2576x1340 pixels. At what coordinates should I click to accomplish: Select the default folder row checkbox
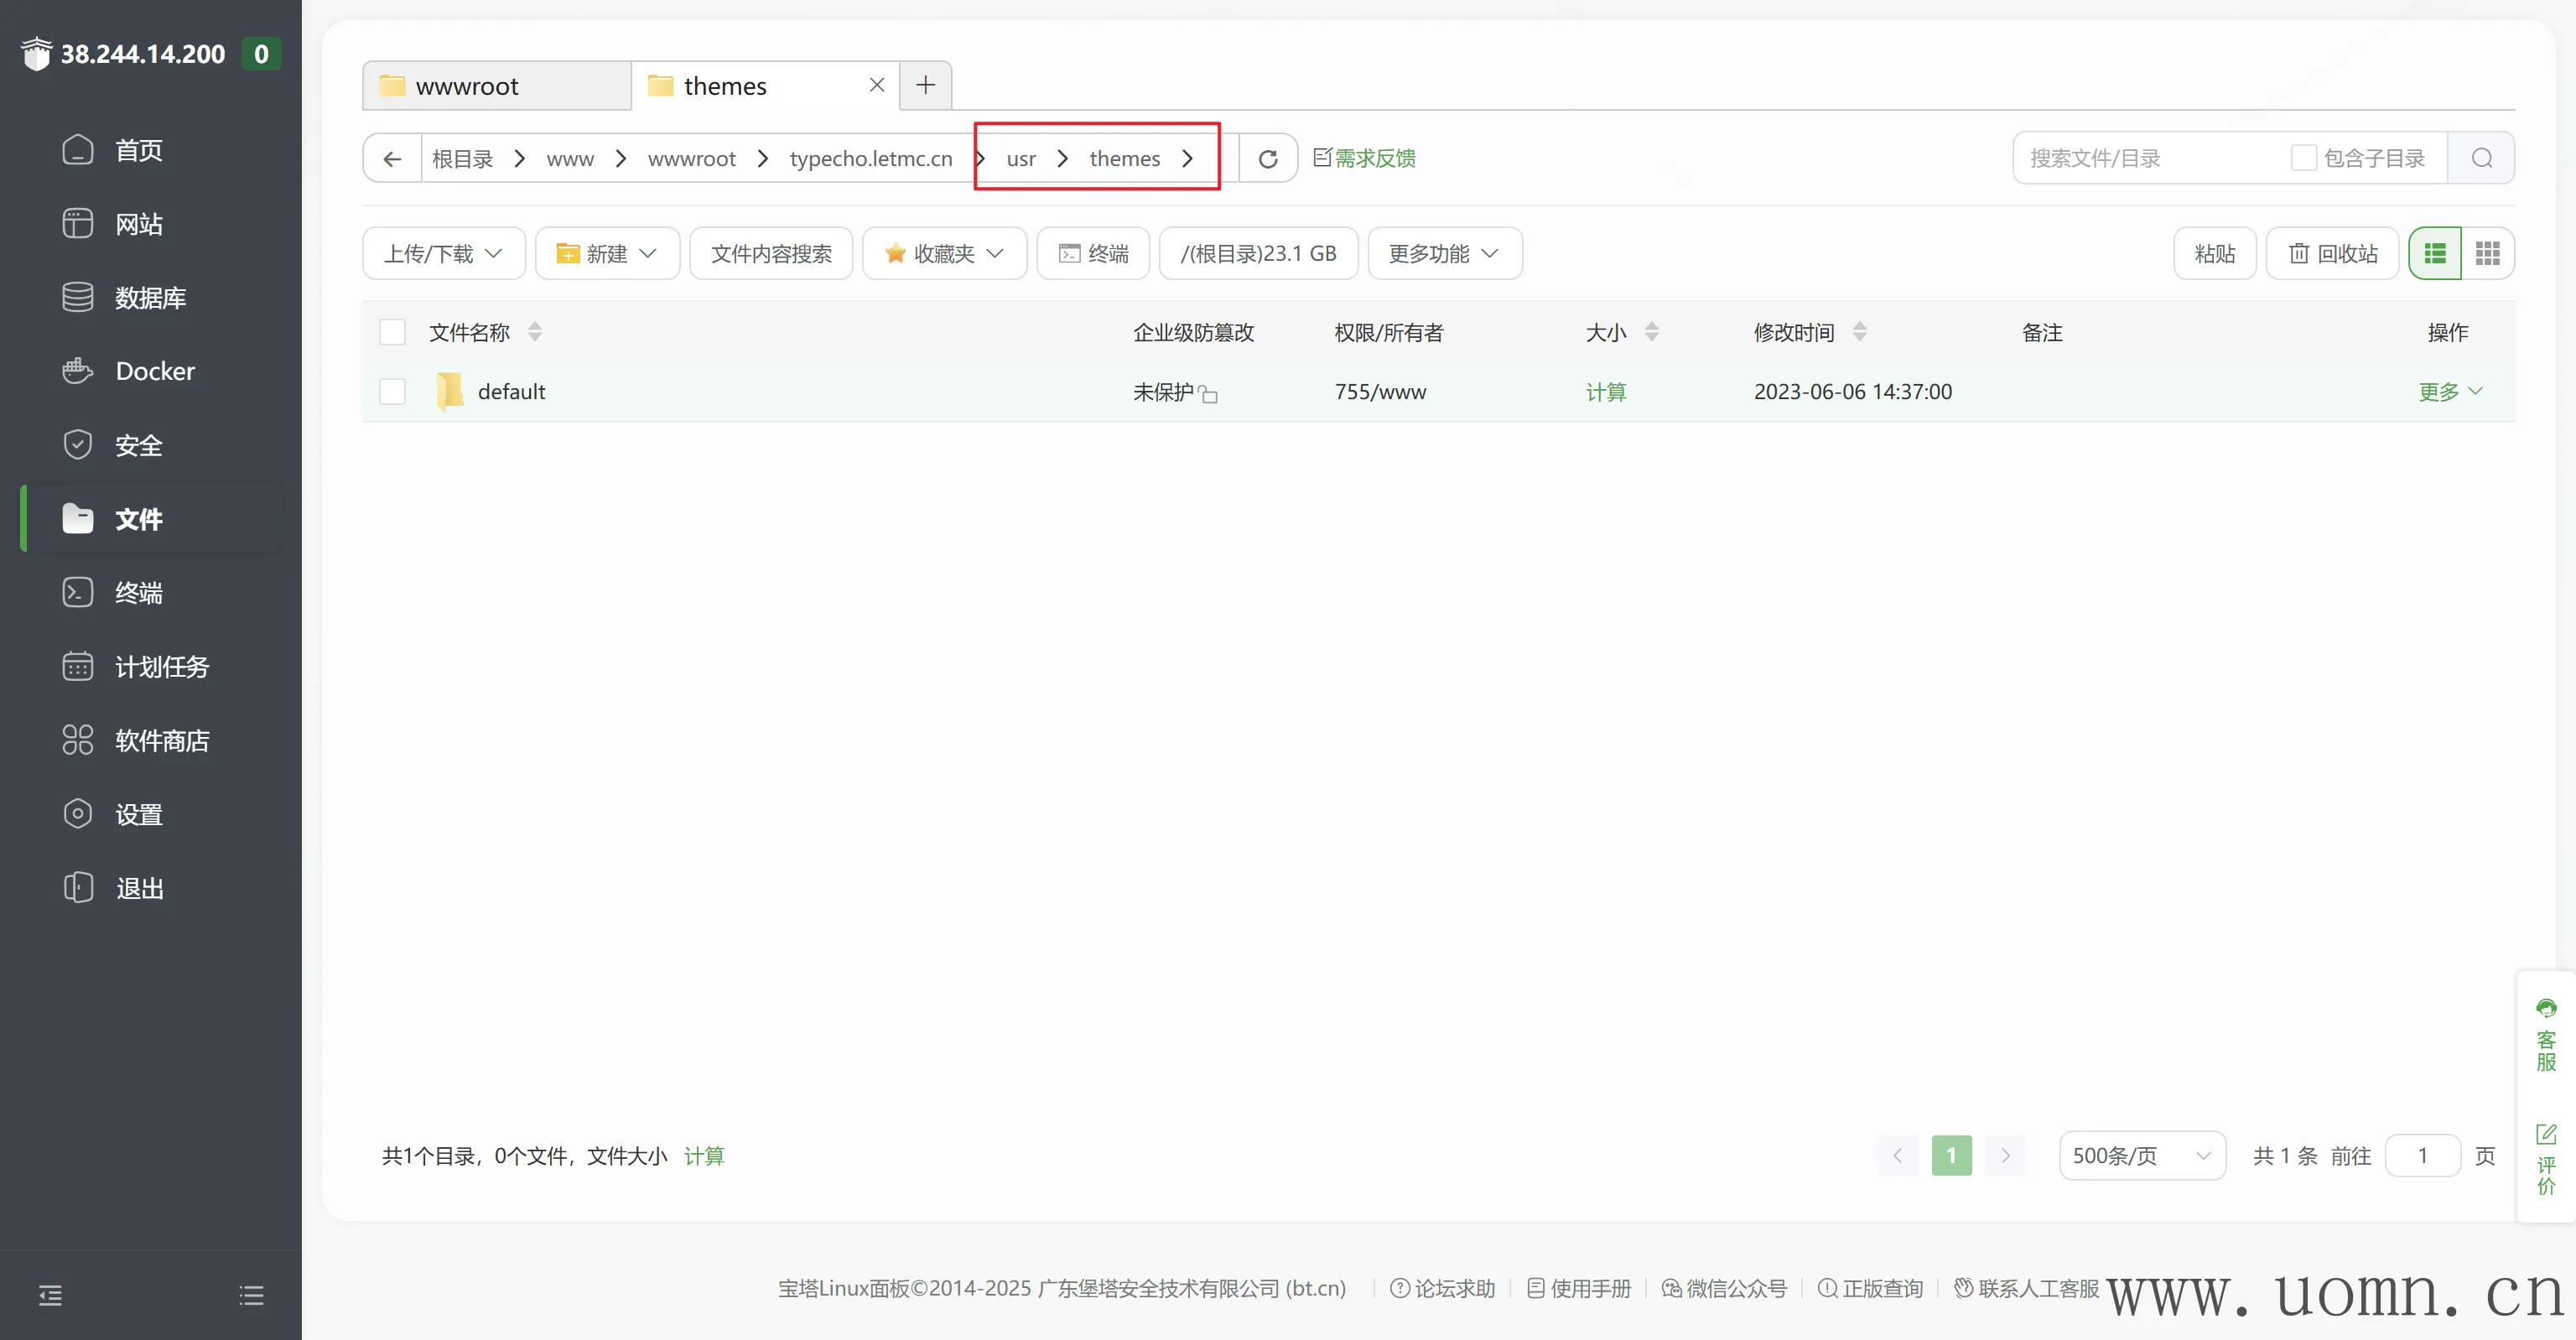point(392,391)
